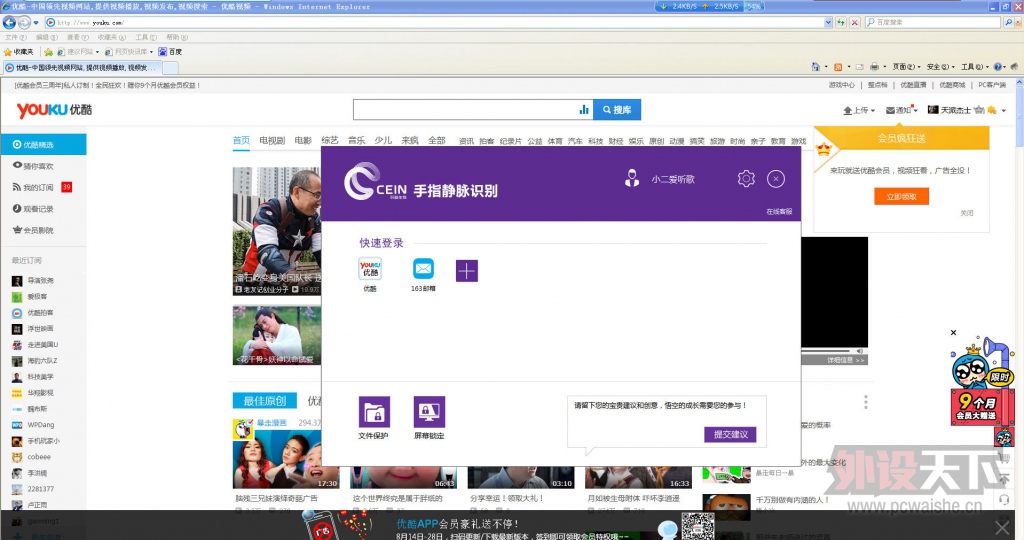Open the 百度 favorite link
The height and width of the screenshot is (540, 1024).
coord(170,52)
